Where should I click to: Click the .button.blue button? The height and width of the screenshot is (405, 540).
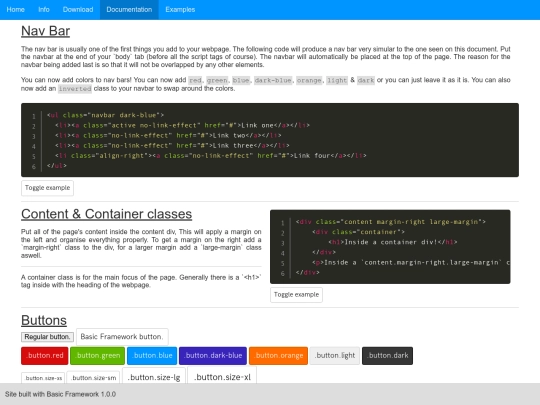(x=152, y=355)
